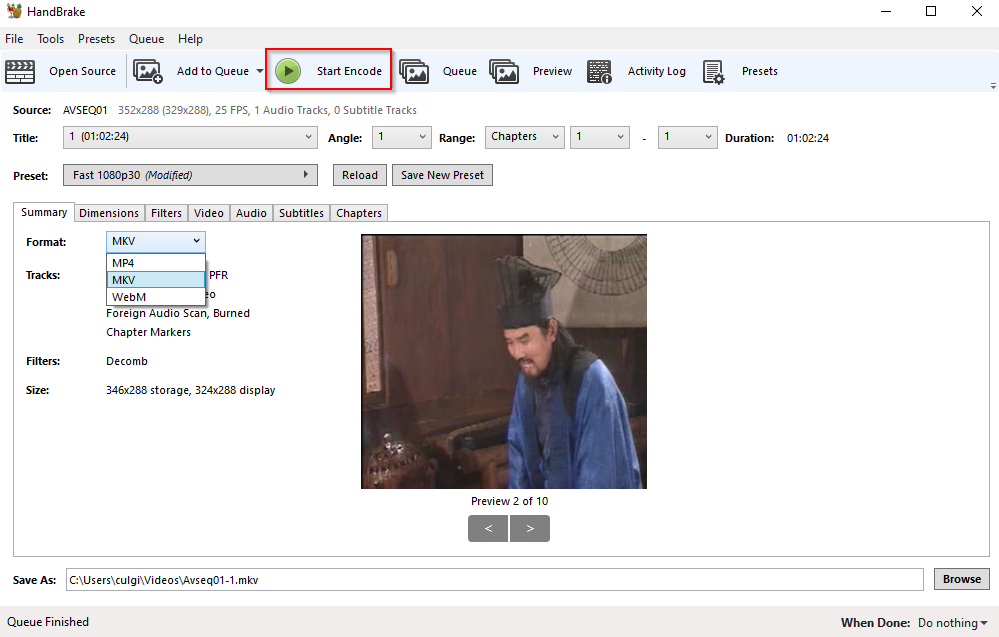Switch to the Summary tab
The height and width of the screenshot is (637, 999).
[44, 212]
